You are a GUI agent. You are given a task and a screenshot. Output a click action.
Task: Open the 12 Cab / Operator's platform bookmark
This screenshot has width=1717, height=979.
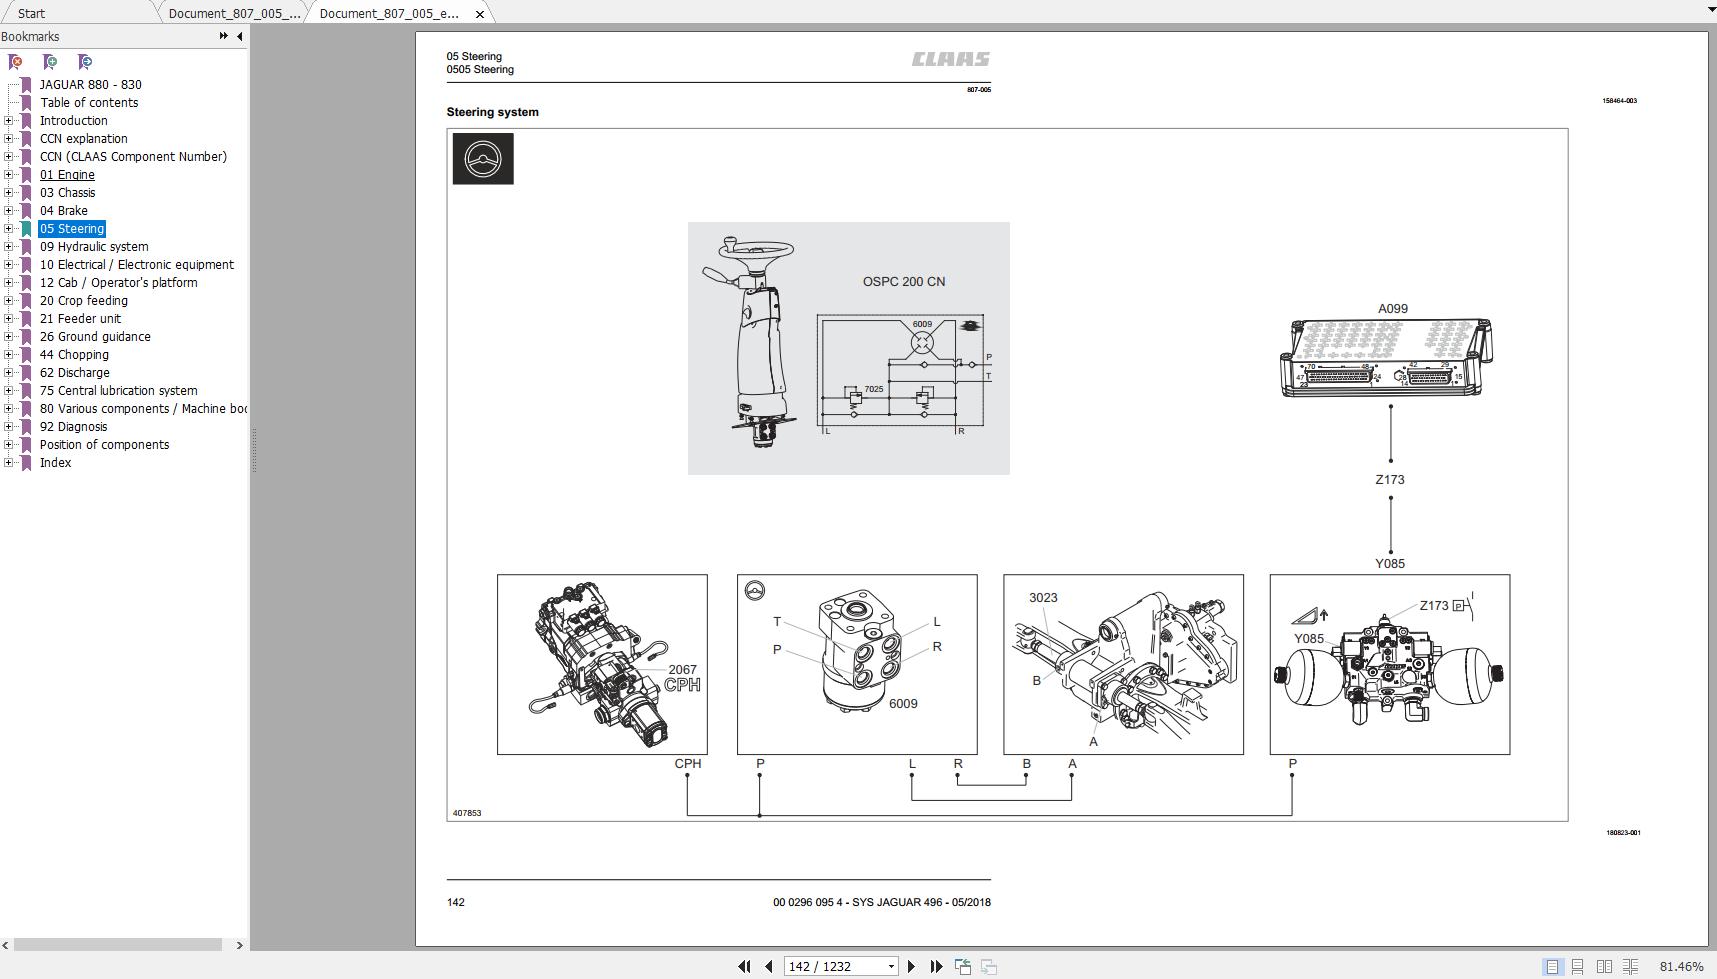coord(118,283)
